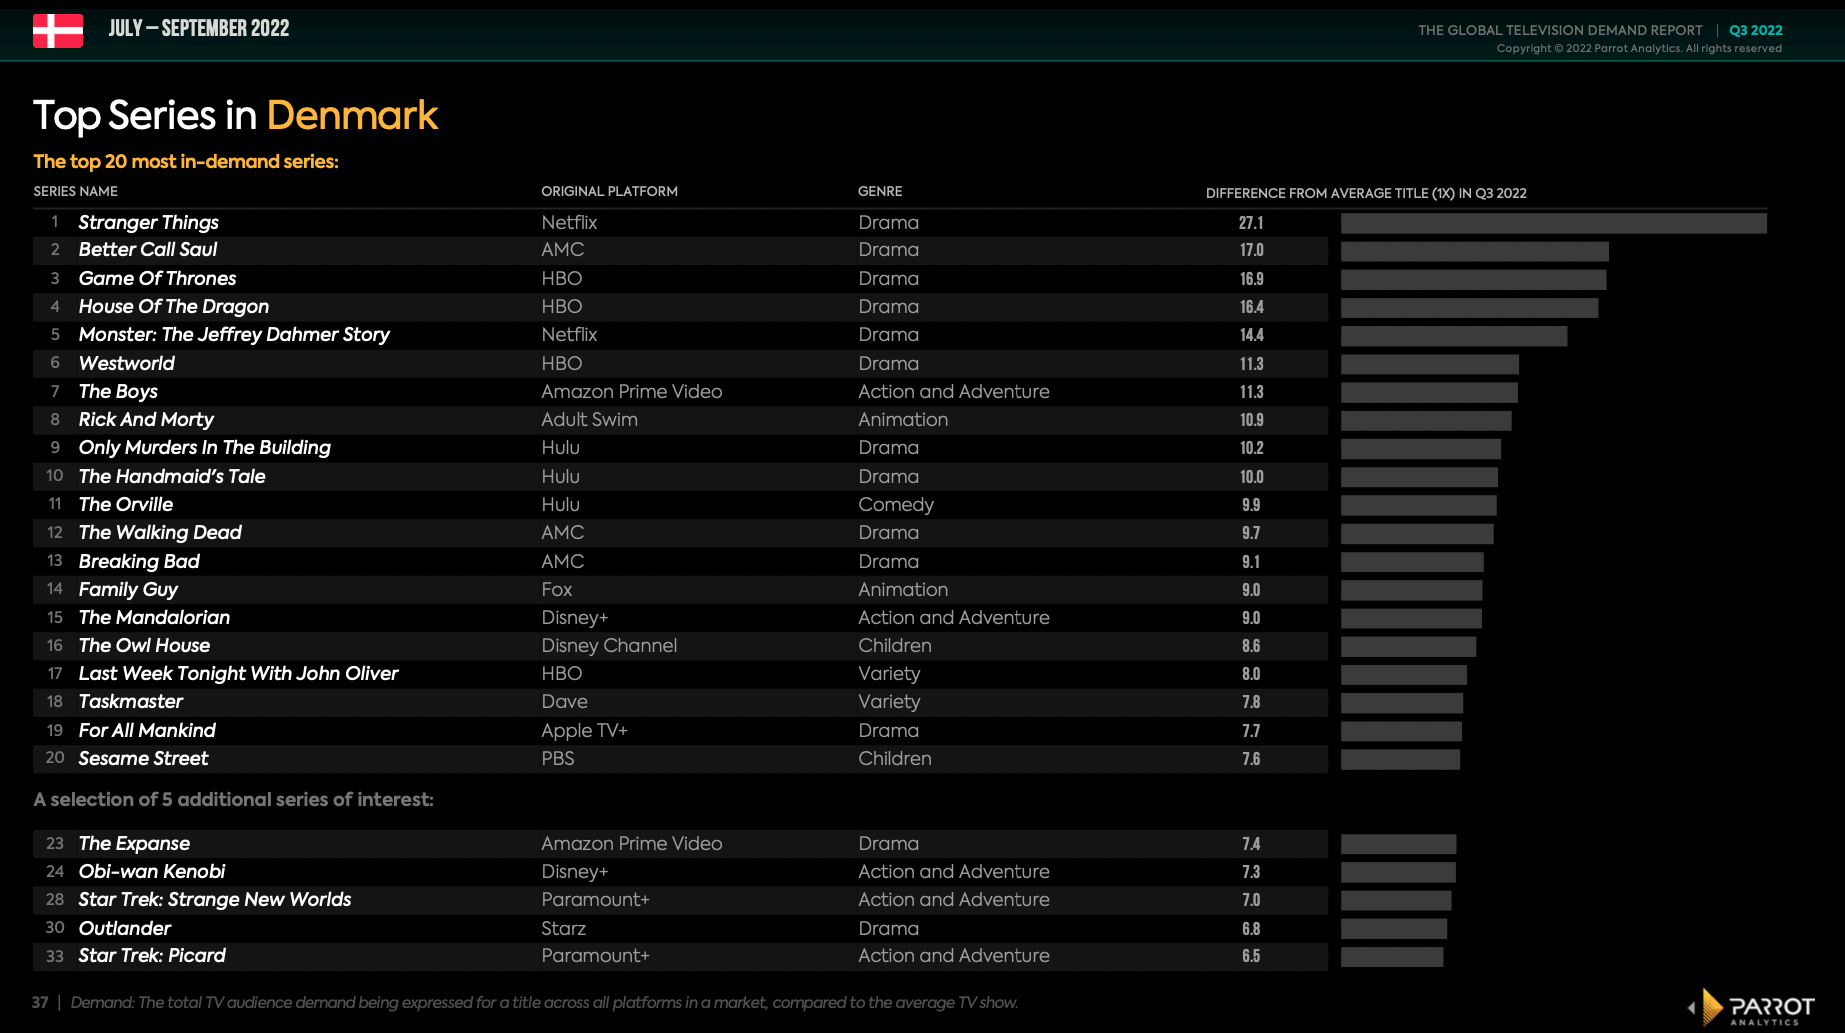Click the Genre column header
Viewport: 1845px width, 1033px height.
point(880,191)
